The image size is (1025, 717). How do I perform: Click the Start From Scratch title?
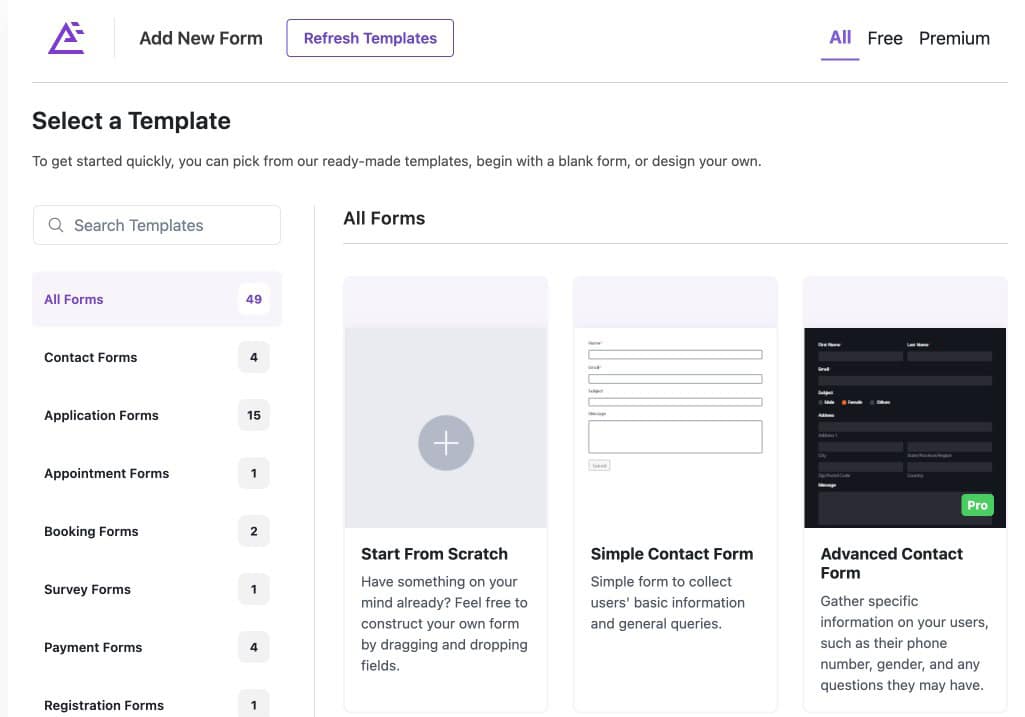coord(434,554)
